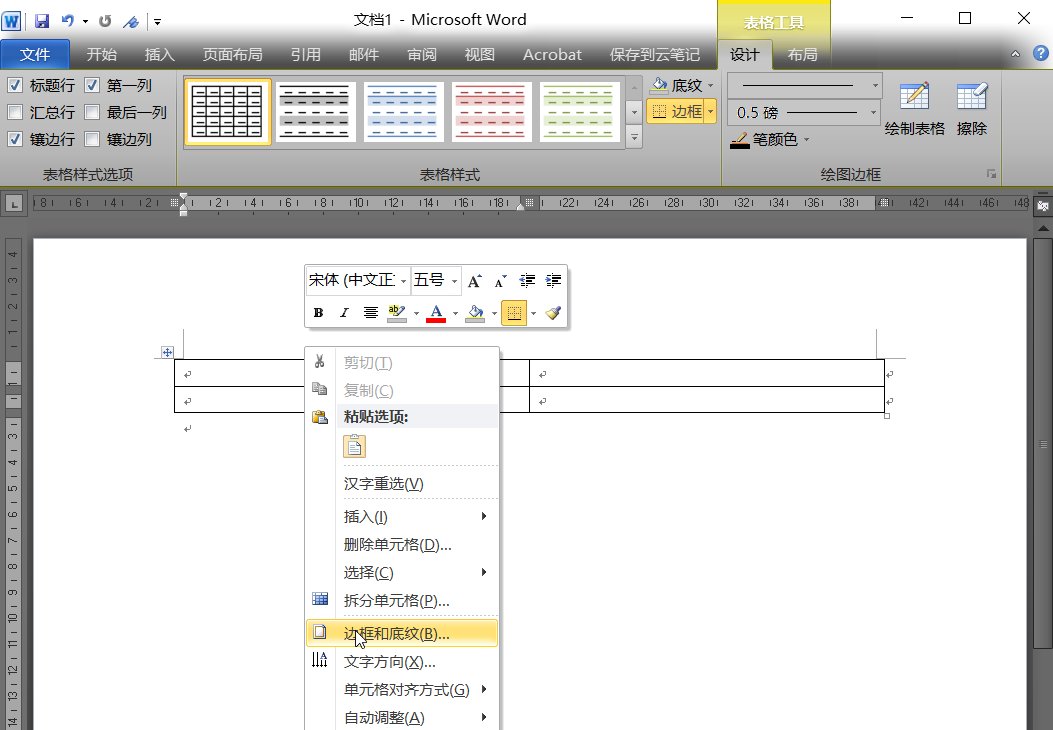1053x730 pixels.
Task: Enable the 汇总行 total row option
Action: pyautogui.click(x=14, y=112)
